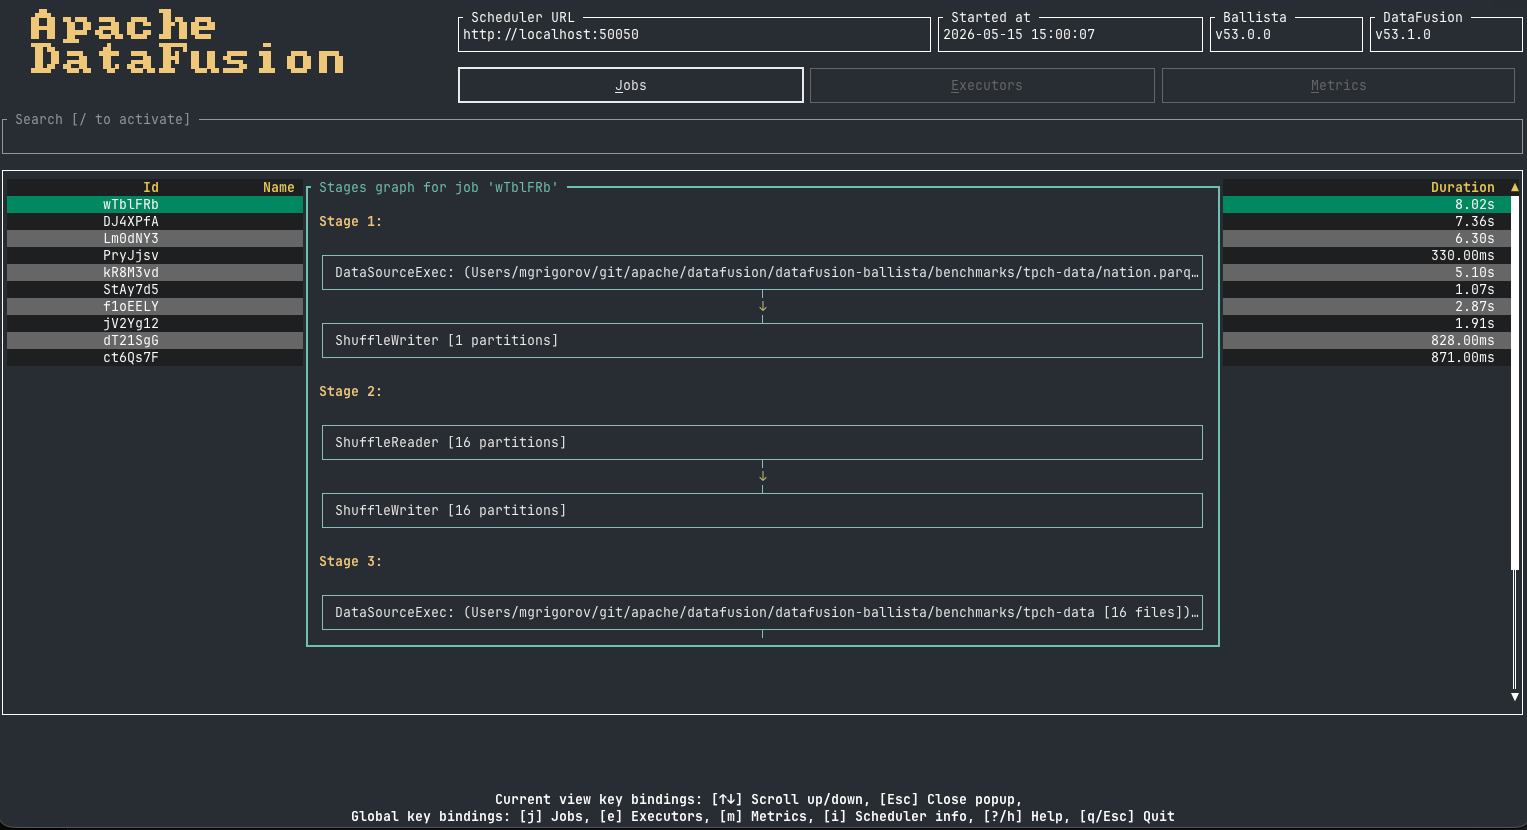Open the Executors tab
The width and height of the screenshot is (1527, 830).
[x=982, y=85]
